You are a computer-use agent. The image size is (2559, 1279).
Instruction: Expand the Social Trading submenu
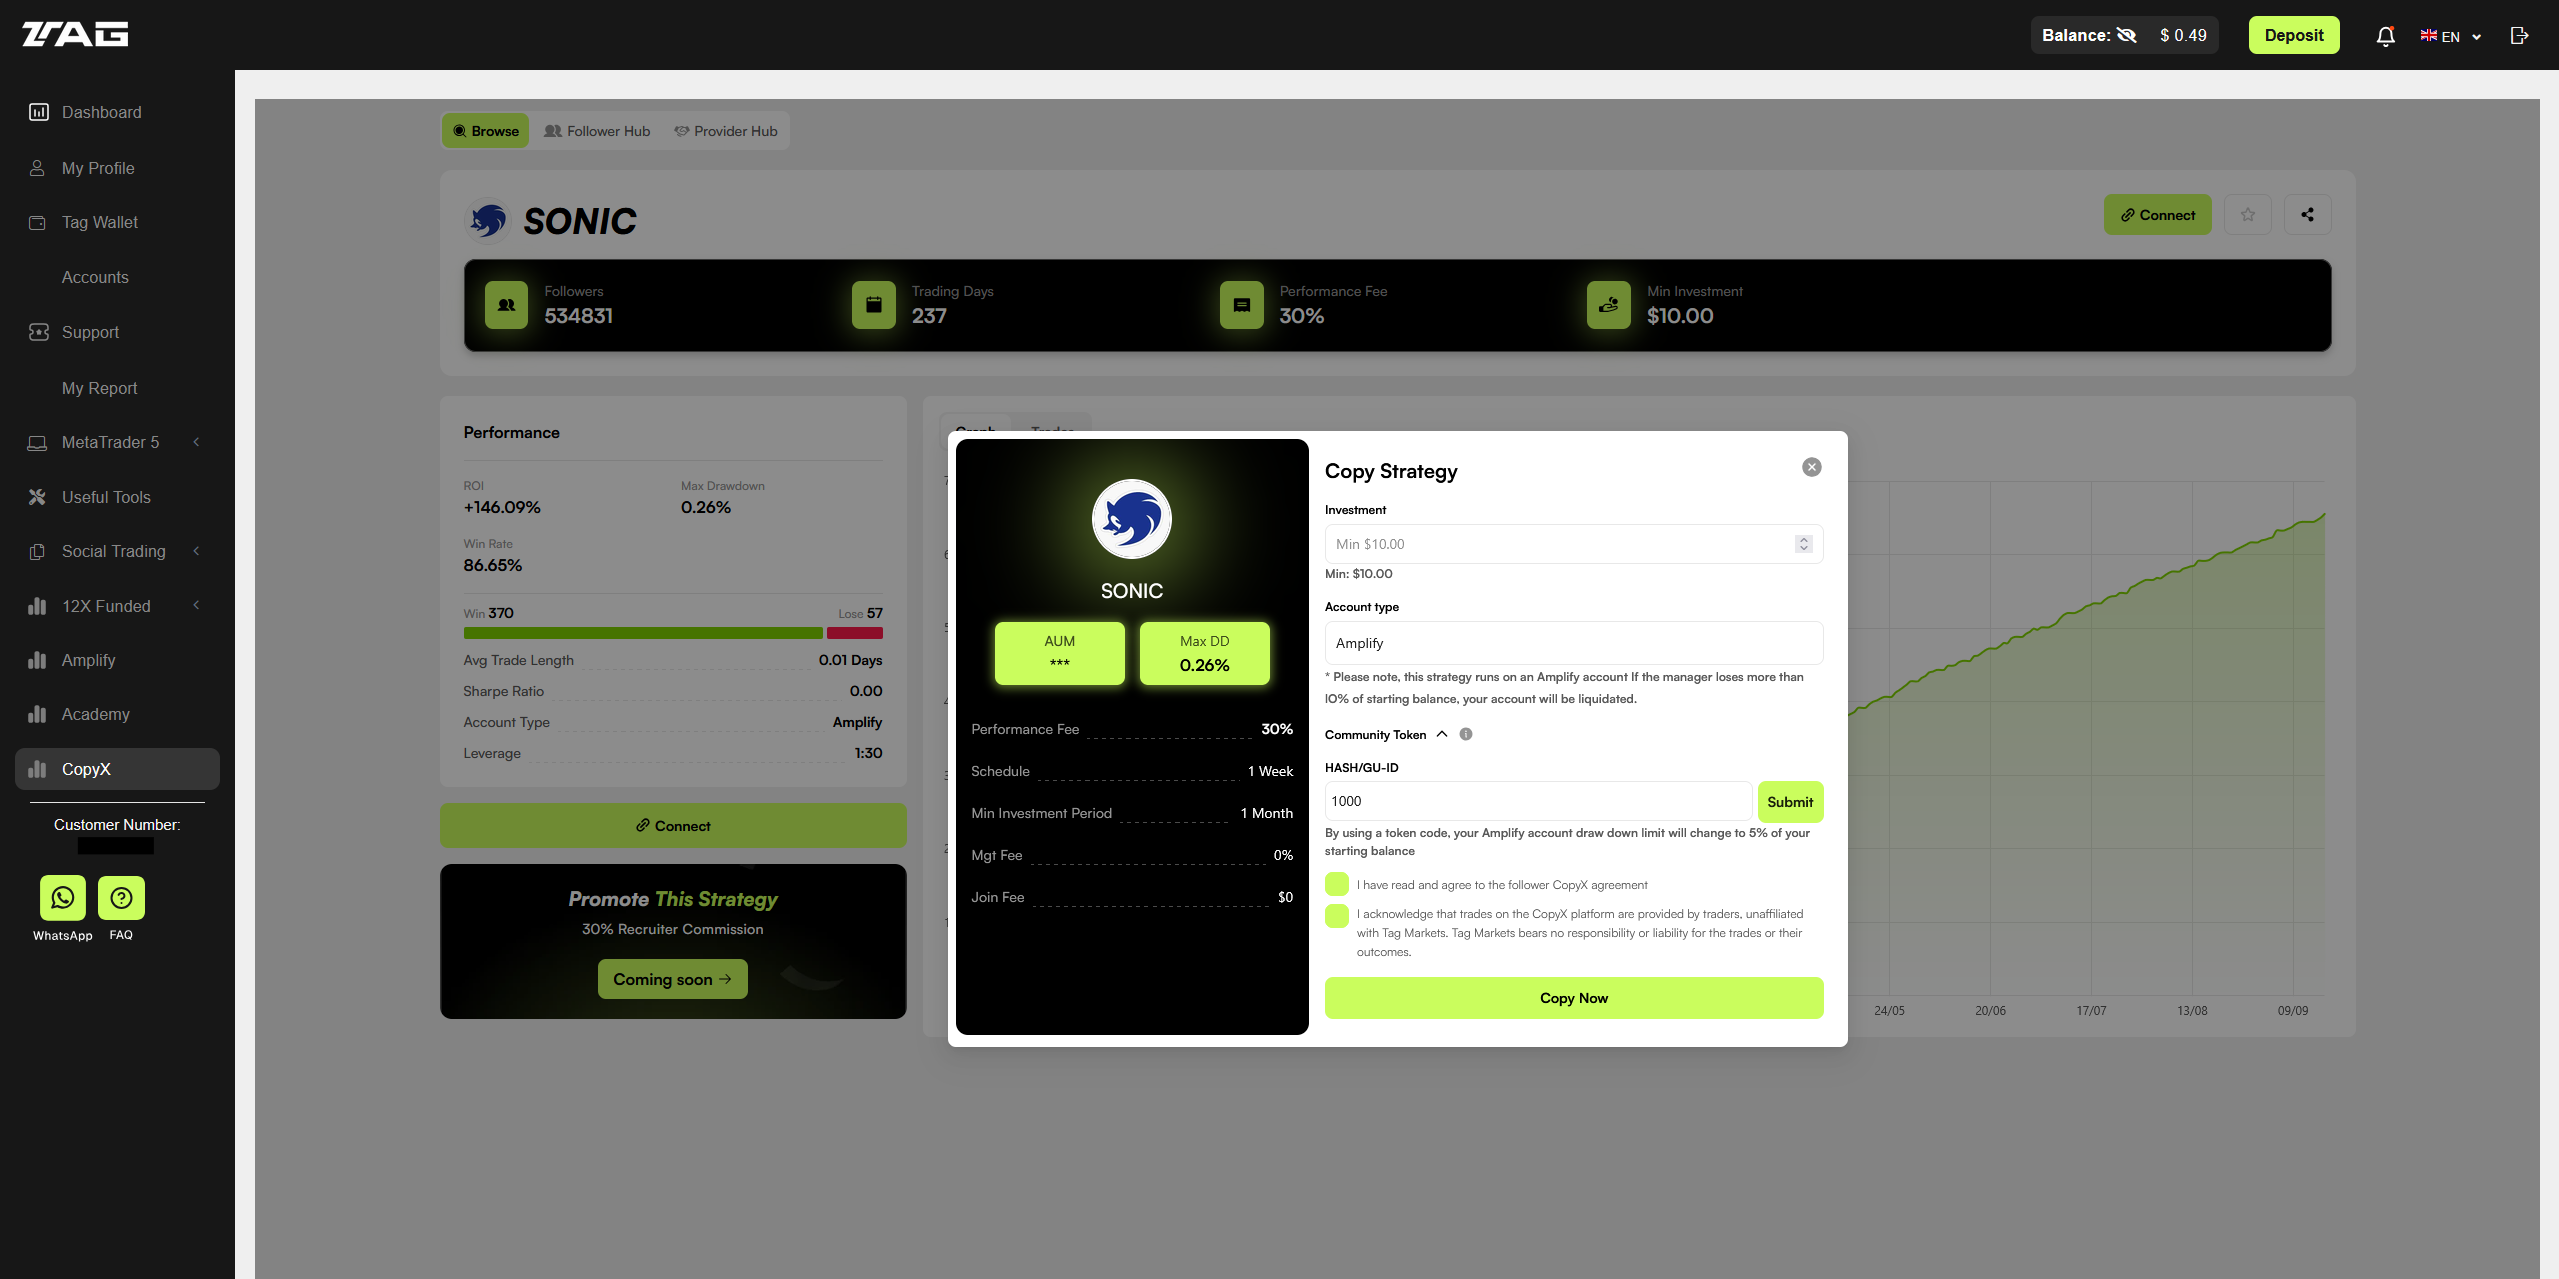pyautogui.click(x=196, y=551)
